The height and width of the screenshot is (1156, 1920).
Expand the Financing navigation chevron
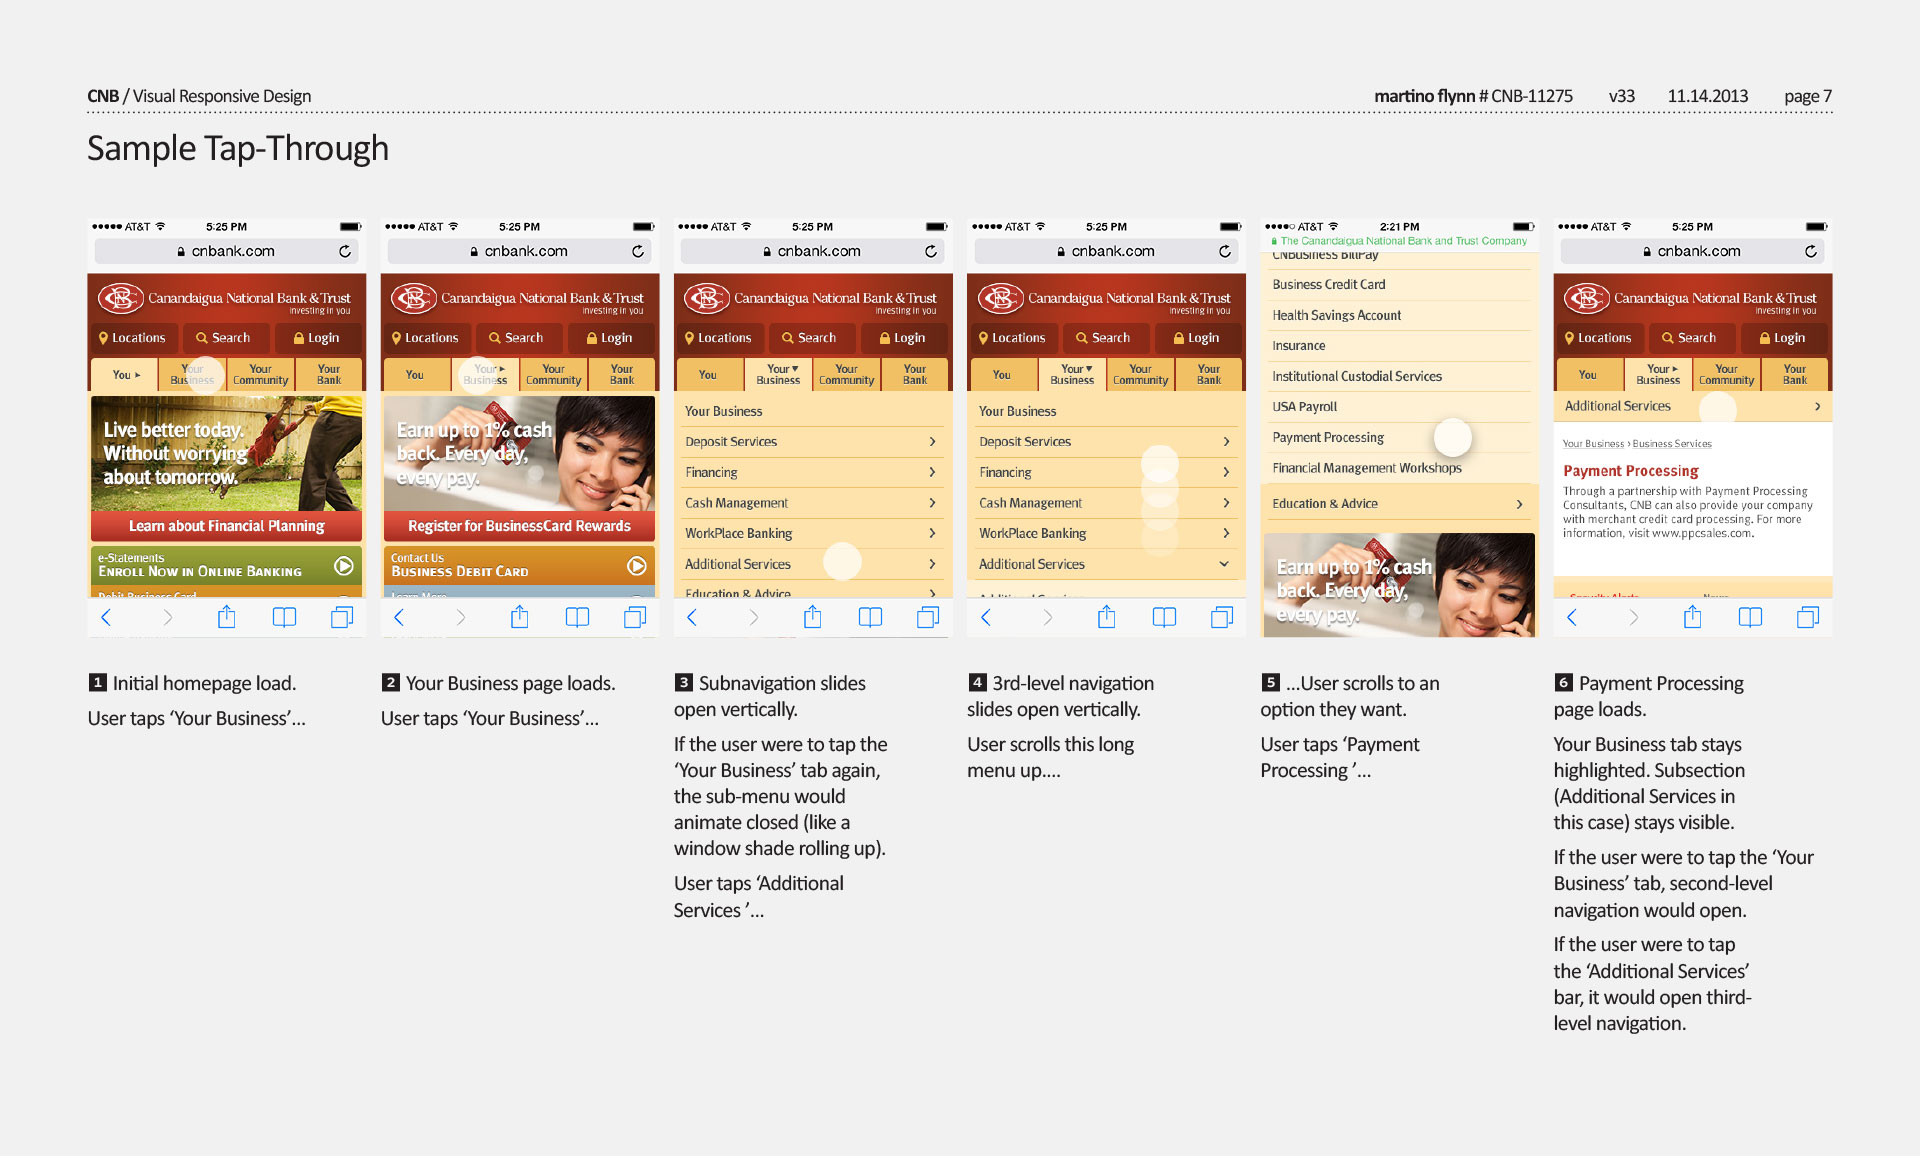point(933,476)
